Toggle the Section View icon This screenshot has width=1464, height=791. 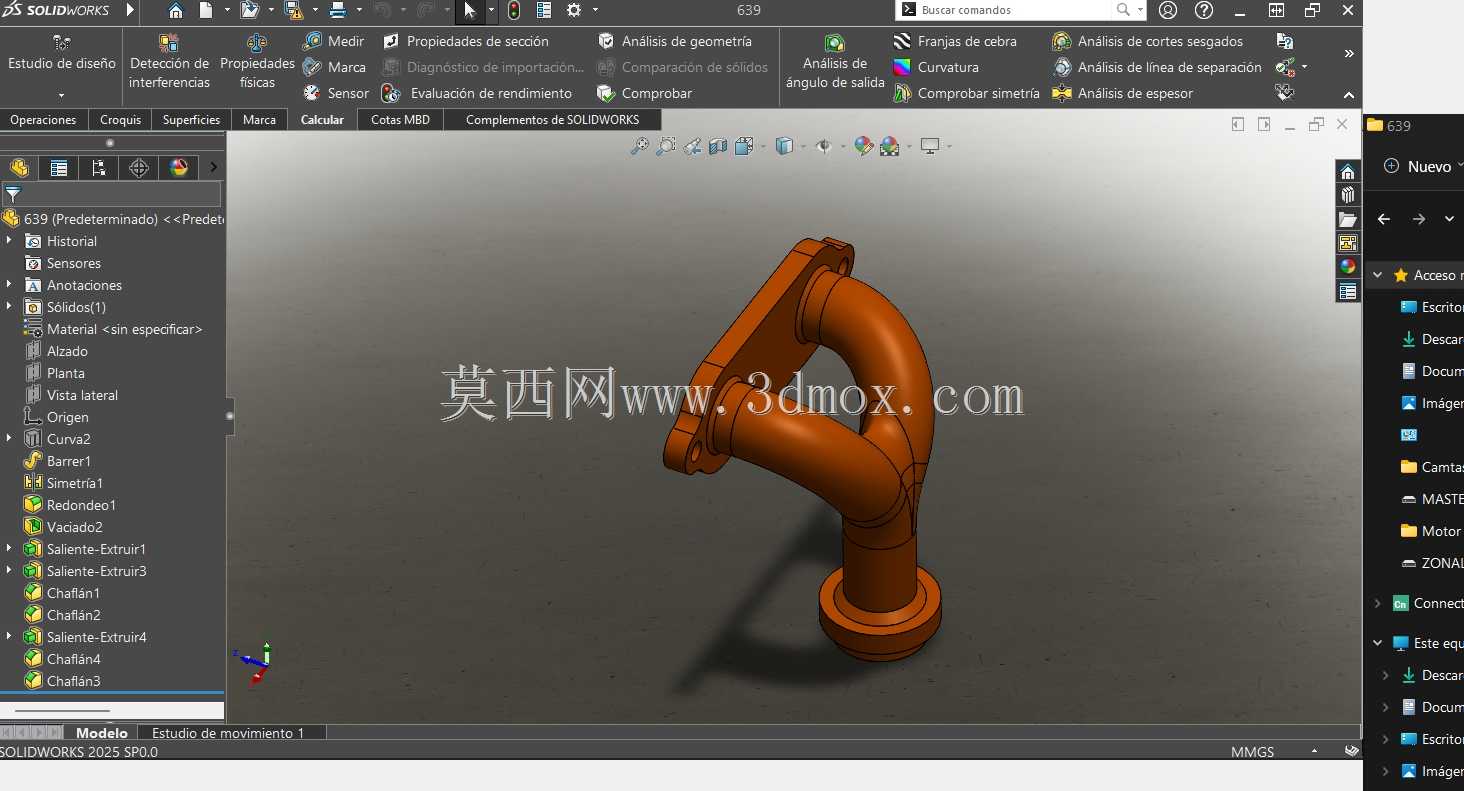point(718,146)
